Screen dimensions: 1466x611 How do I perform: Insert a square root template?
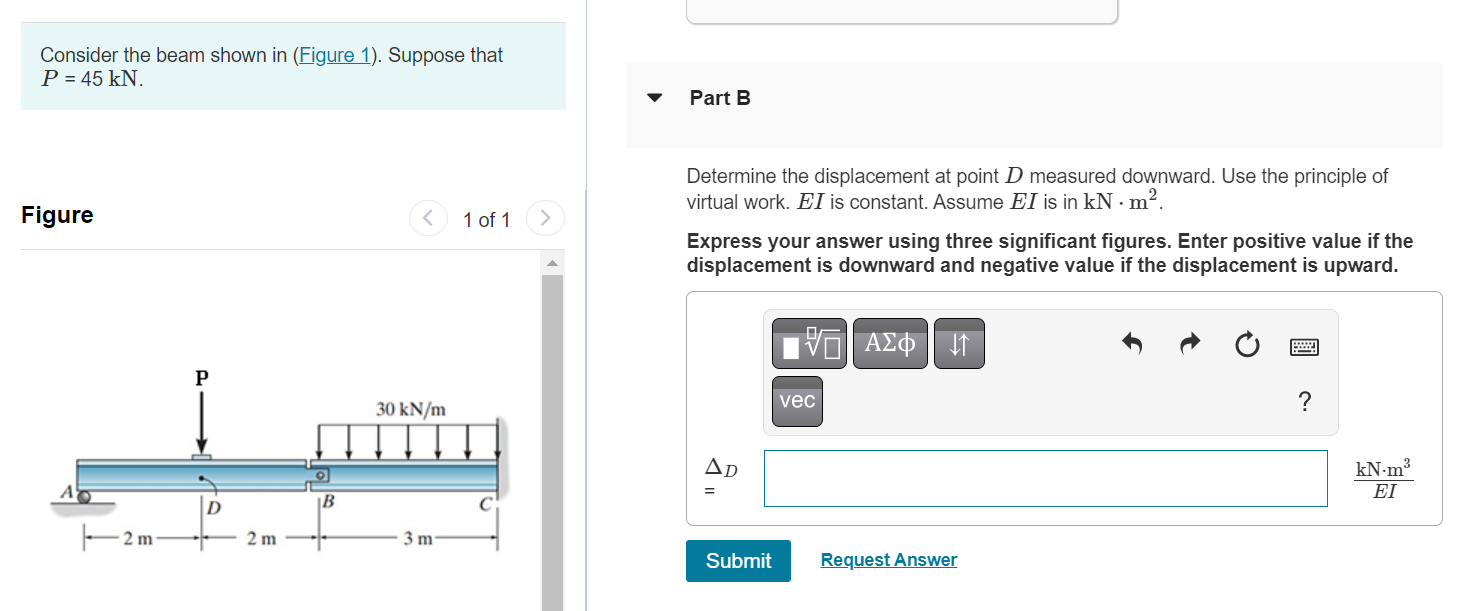pos(808,343)
